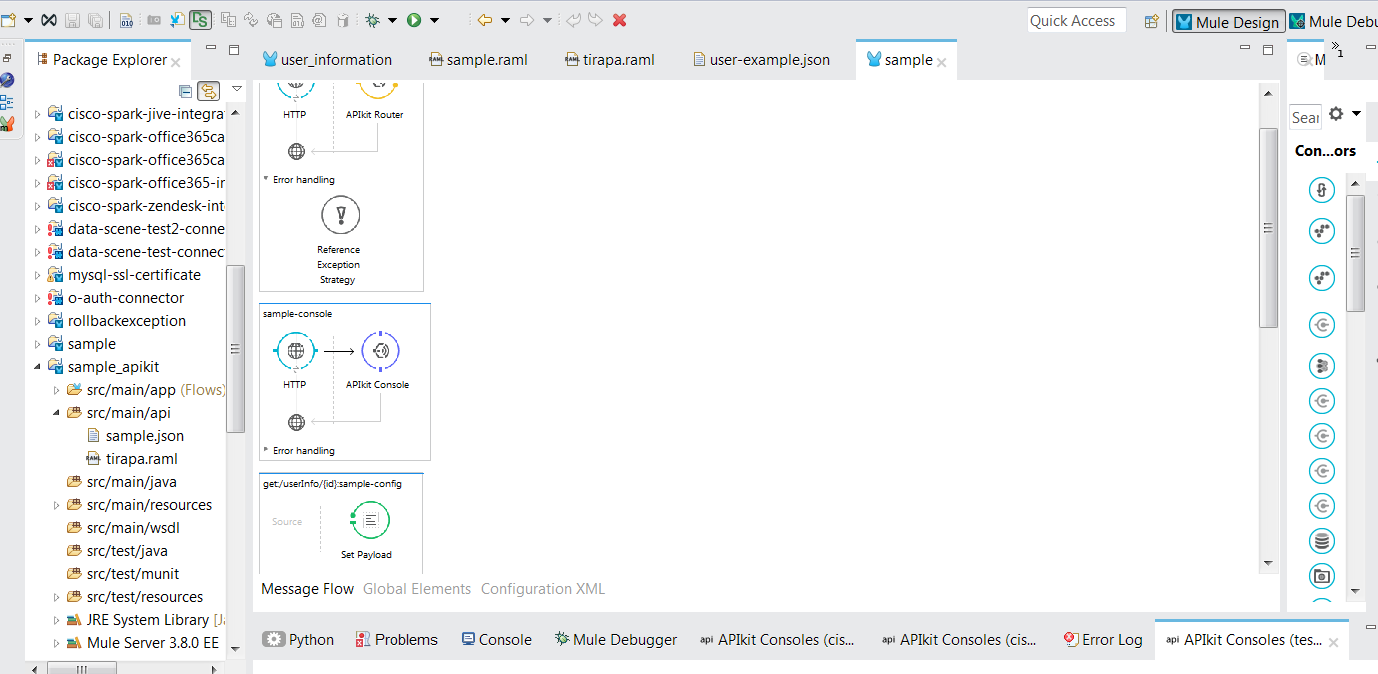Click the Mule Palette search field
Screen dimensions: 1378x674
[1305, 118]
